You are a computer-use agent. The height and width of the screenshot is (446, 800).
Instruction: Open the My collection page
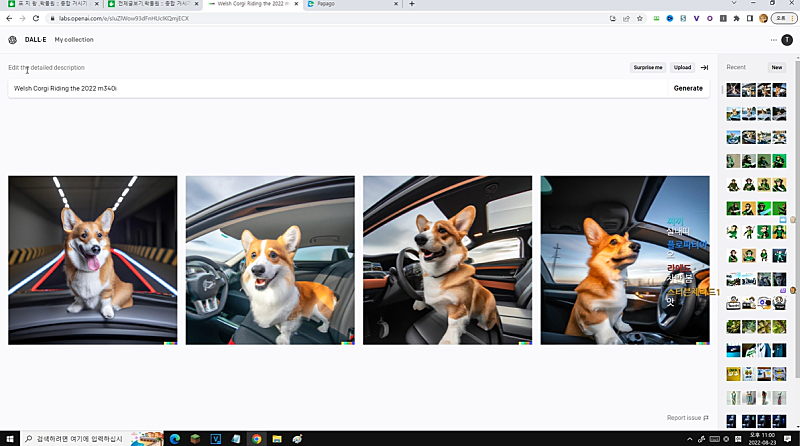[74, 40]
